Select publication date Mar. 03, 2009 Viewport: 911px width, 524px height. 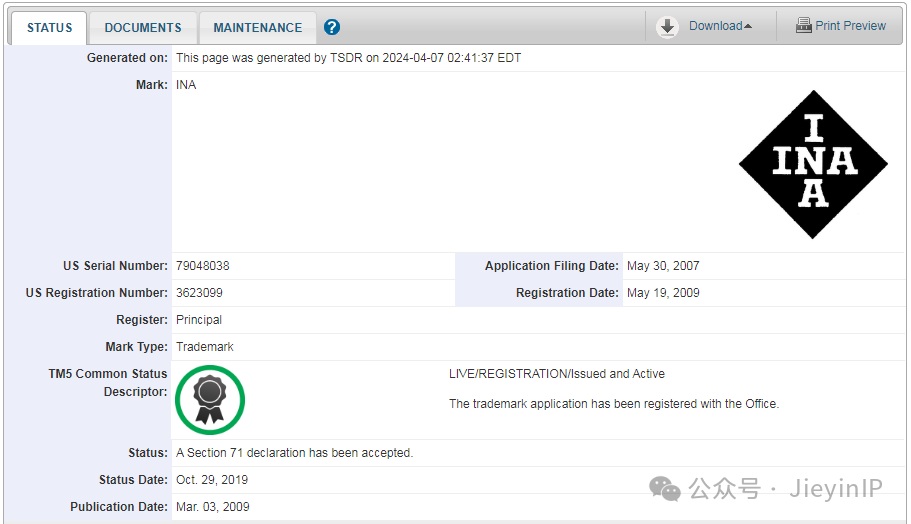click(213, 507)
